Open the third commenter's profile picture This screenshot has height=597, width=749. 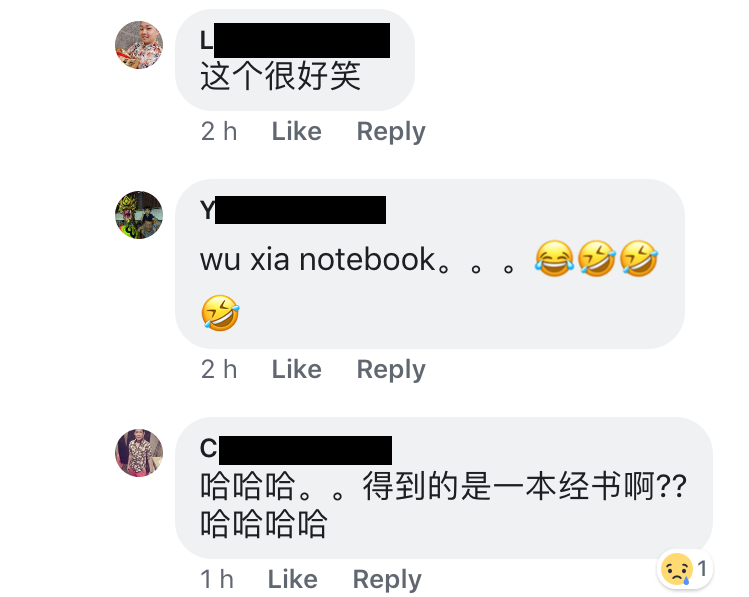(x=139, y=453)
